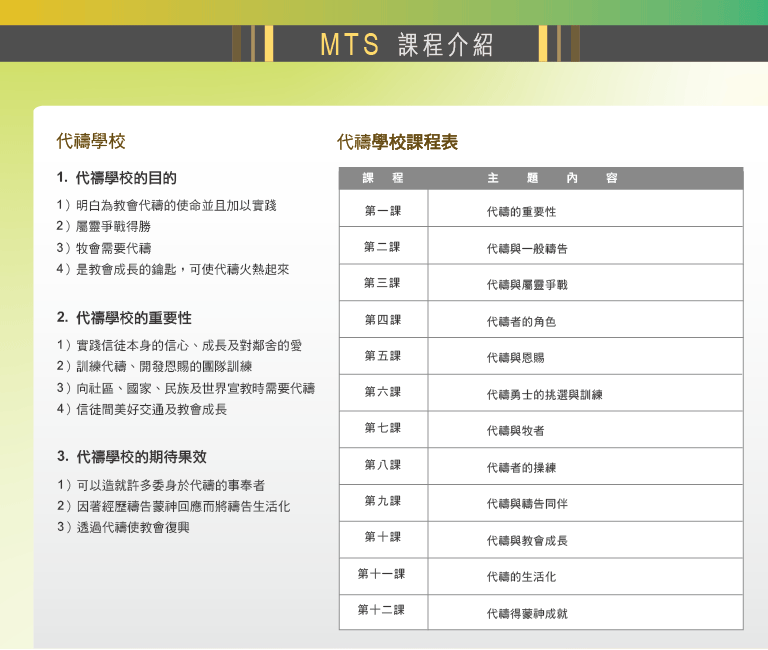Screen dimensions: 768x650
Task: Click the table cell '第四課'
Action: pos(383,320)
